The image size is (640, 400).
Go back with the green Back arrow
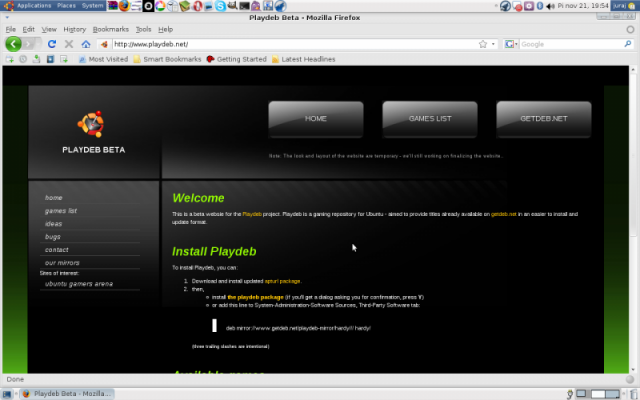pos(13,44)
